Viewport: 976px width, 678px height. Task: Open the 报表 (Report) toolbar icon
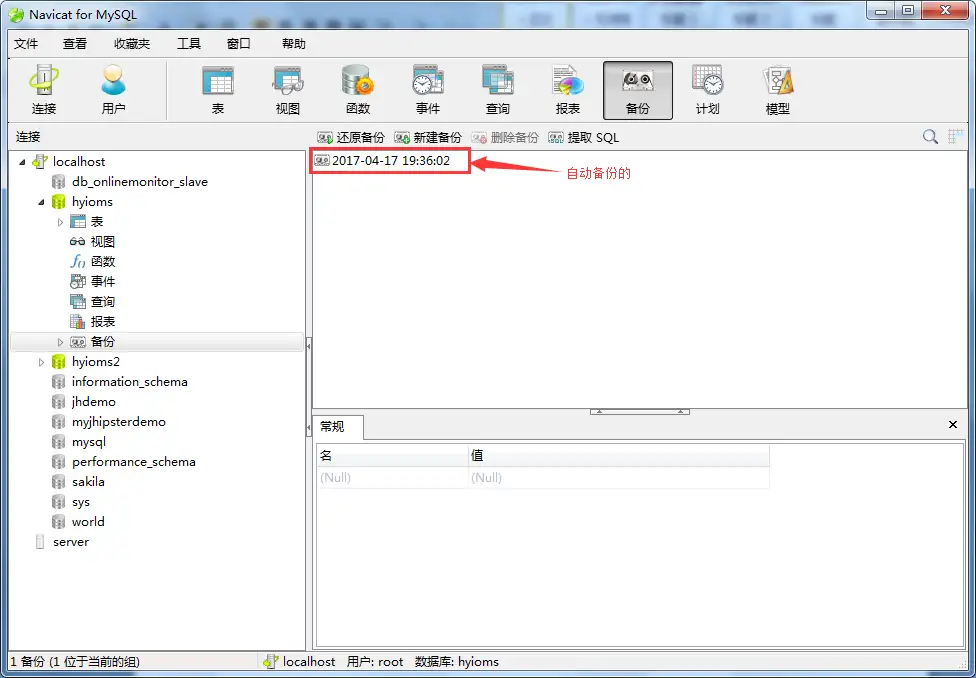[567, 90]
